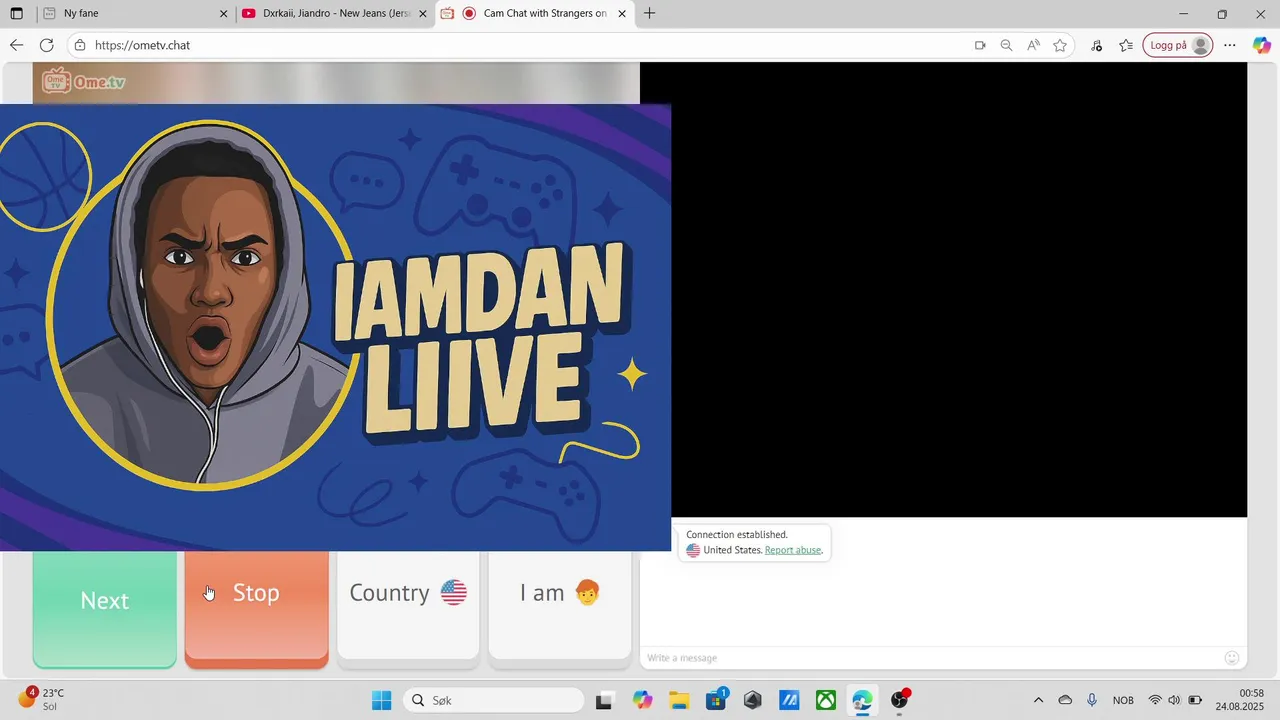
Task: Launch Copilot from the taskbar
Action: (642, 700)
